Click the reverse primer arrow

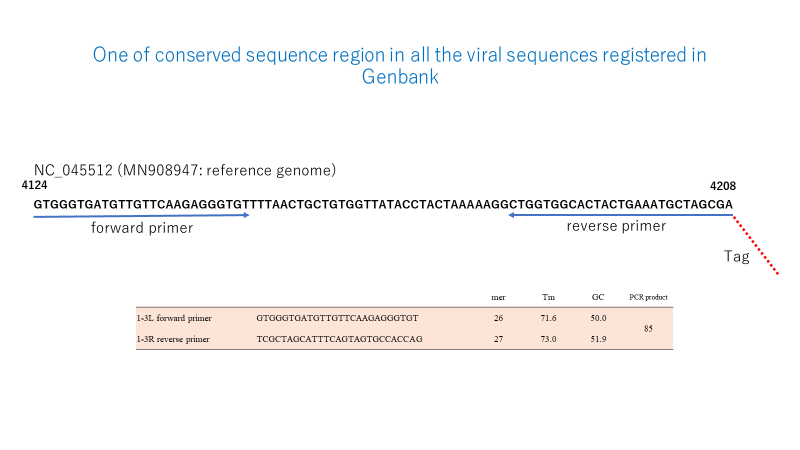pyautogui.click(x=620, y=215)
